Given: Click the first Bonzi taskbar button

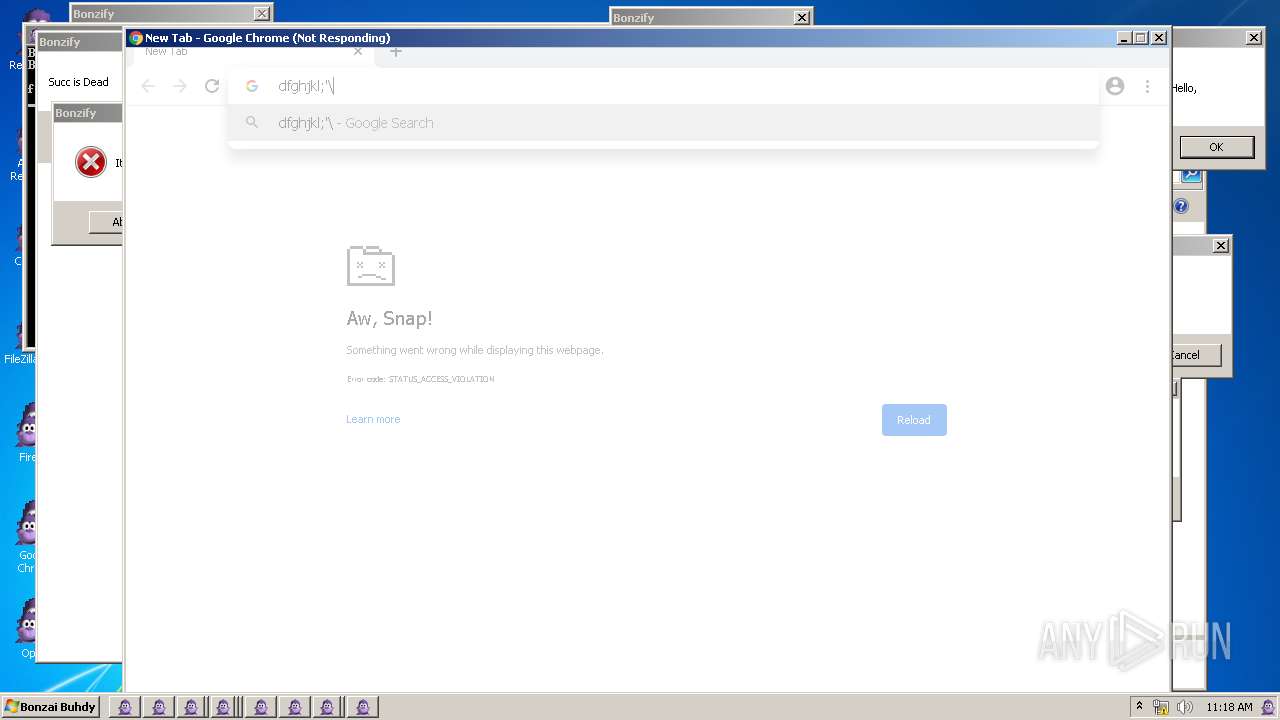Looking at the screenshot, I should [124, 707].
